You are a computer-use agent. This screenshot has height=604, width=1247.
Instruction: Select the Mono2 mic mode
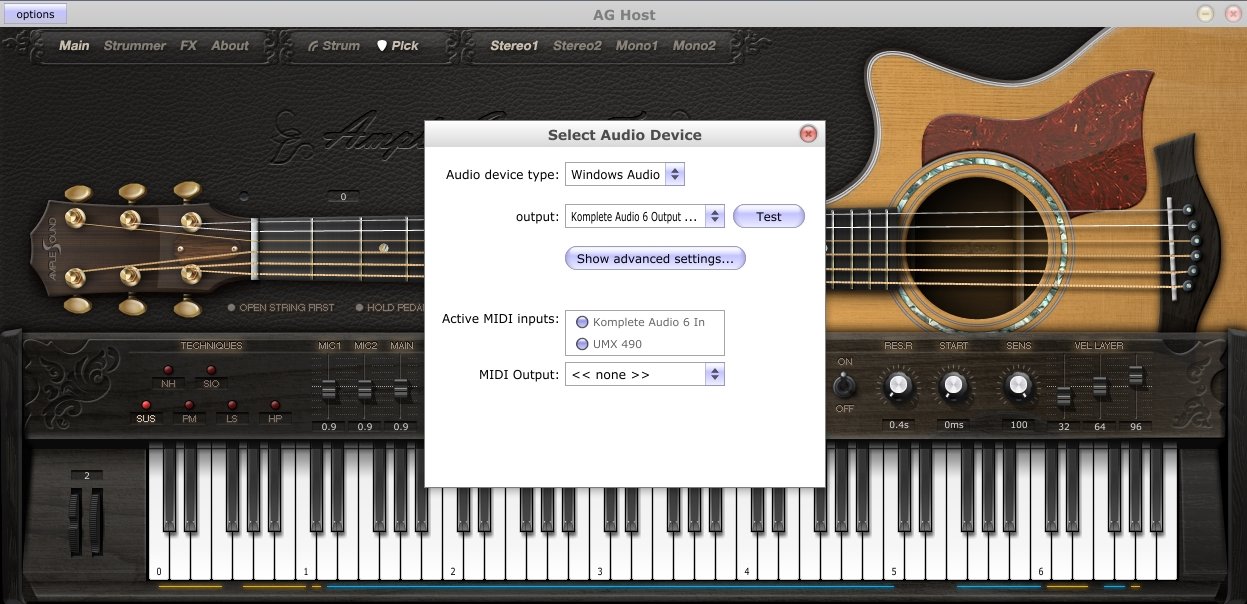695,45
